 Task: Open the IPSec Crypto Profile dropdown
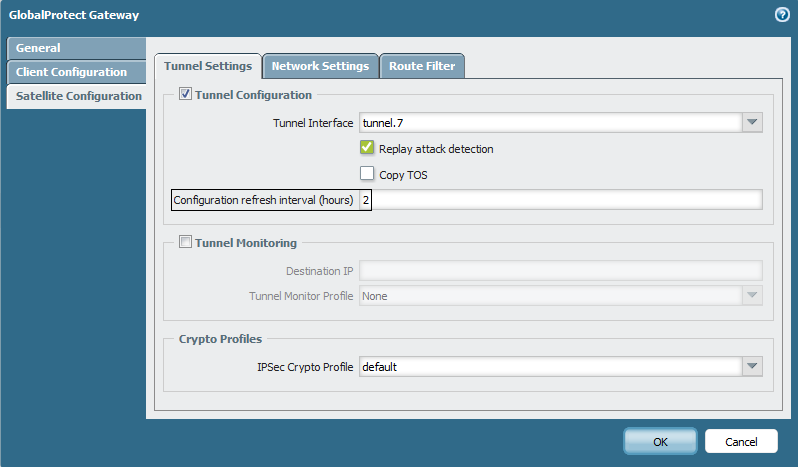click(x=752, y=367)
